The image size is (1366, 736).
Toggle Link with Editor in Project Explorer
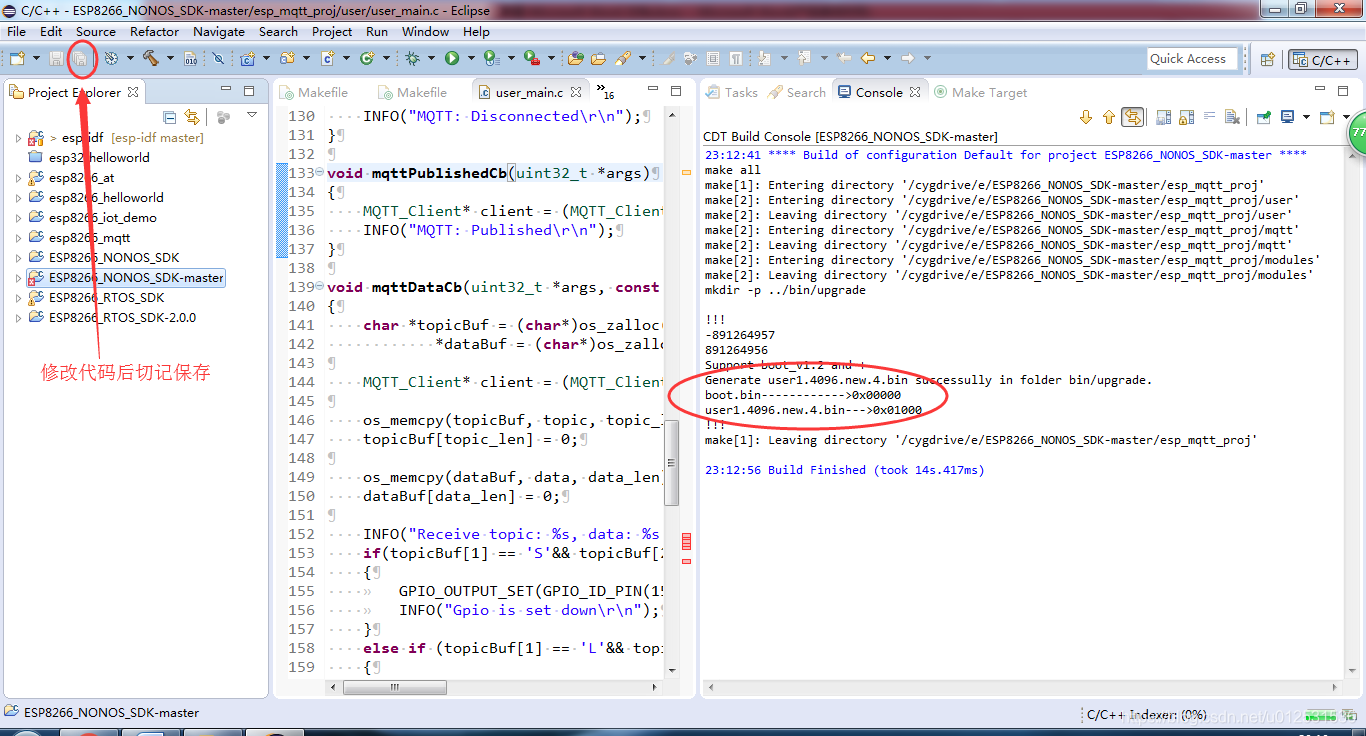[192, 117]
